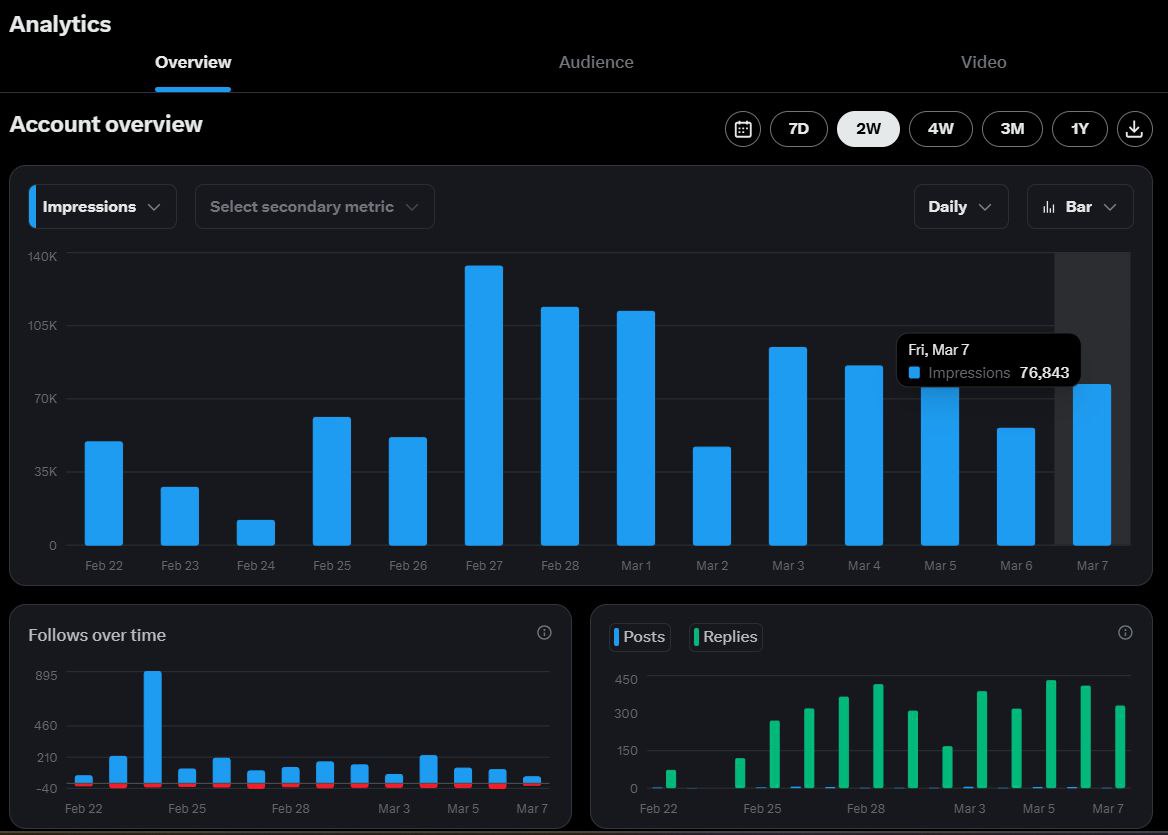Open the Impressions primary metric dropdown
The height and width of the screenshot is (835, 1168).
[x=103, y=207]
